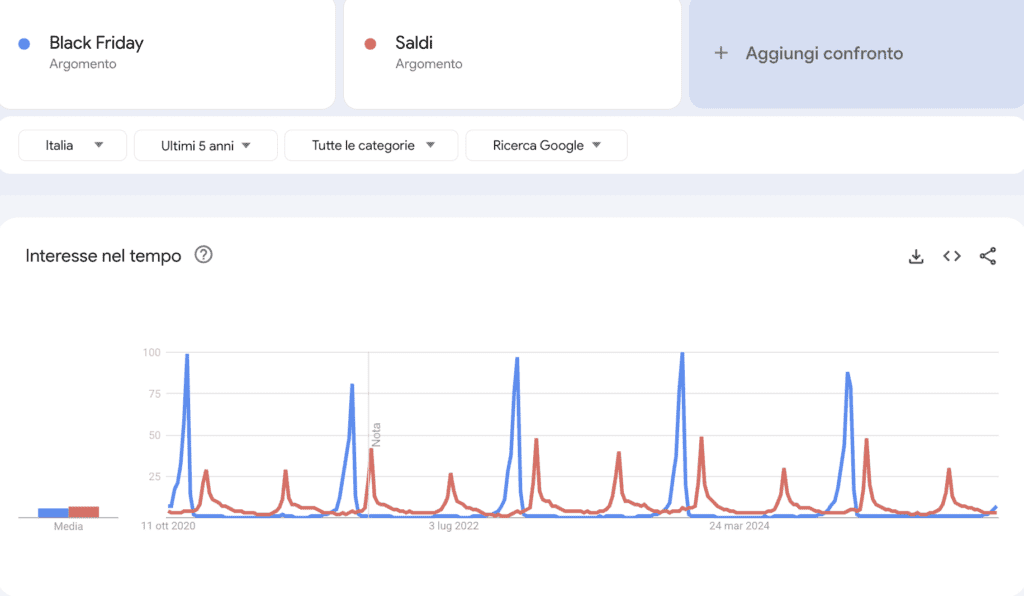Click the plus icon for adding comparison
Image resolution: width=1024 pixels, height=596 pixels.
click(x=721, y=53)
